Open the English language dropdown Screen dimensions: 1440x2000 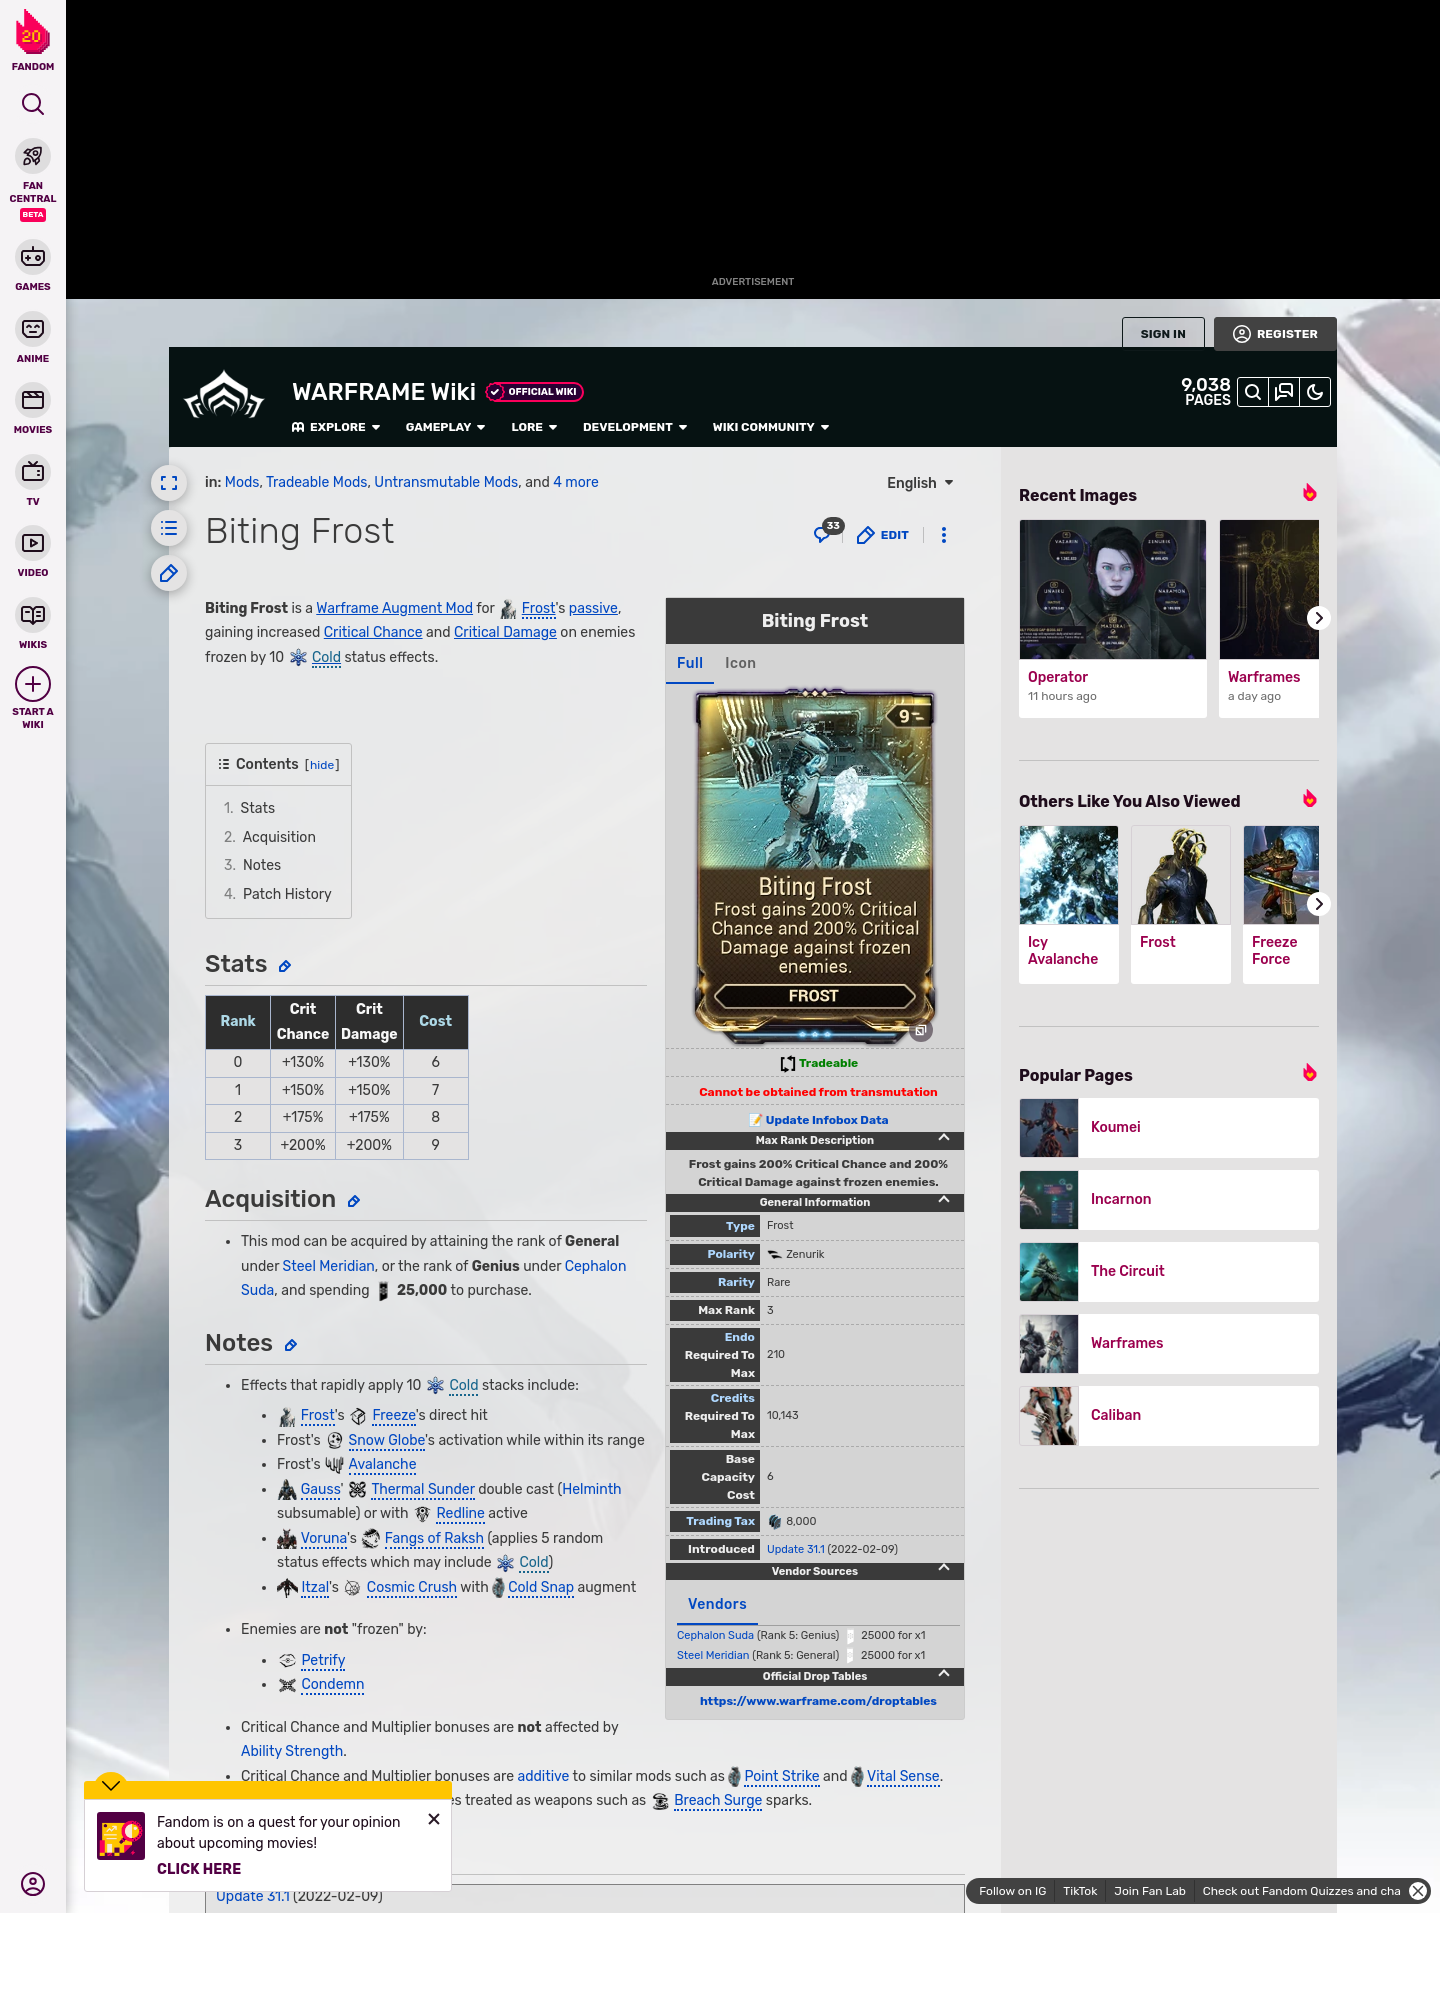click(x=920, y=483)
